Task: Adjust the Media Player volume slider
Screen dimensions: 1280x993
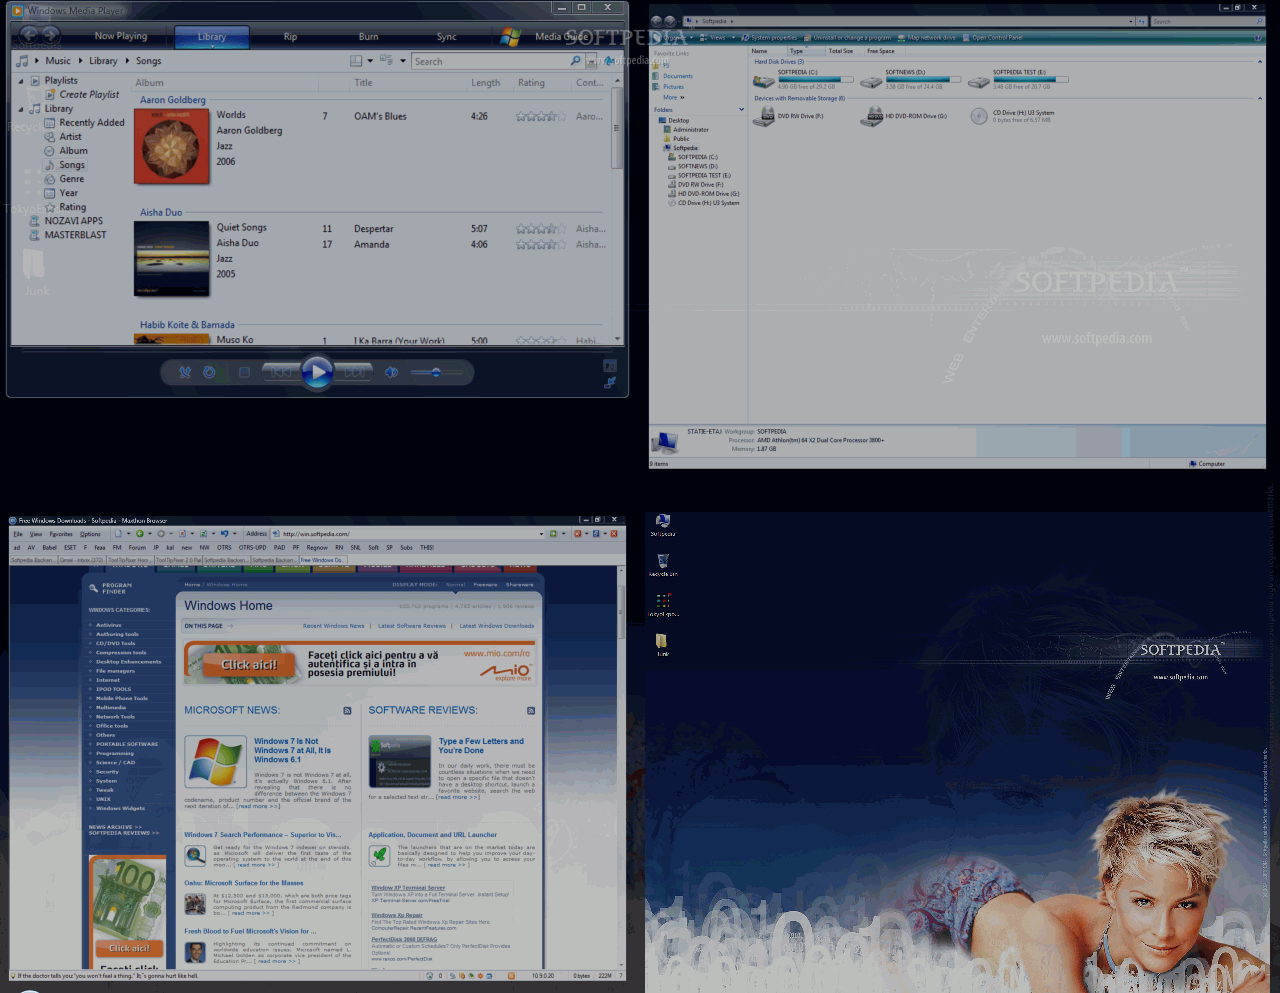Action: [436, 372]
